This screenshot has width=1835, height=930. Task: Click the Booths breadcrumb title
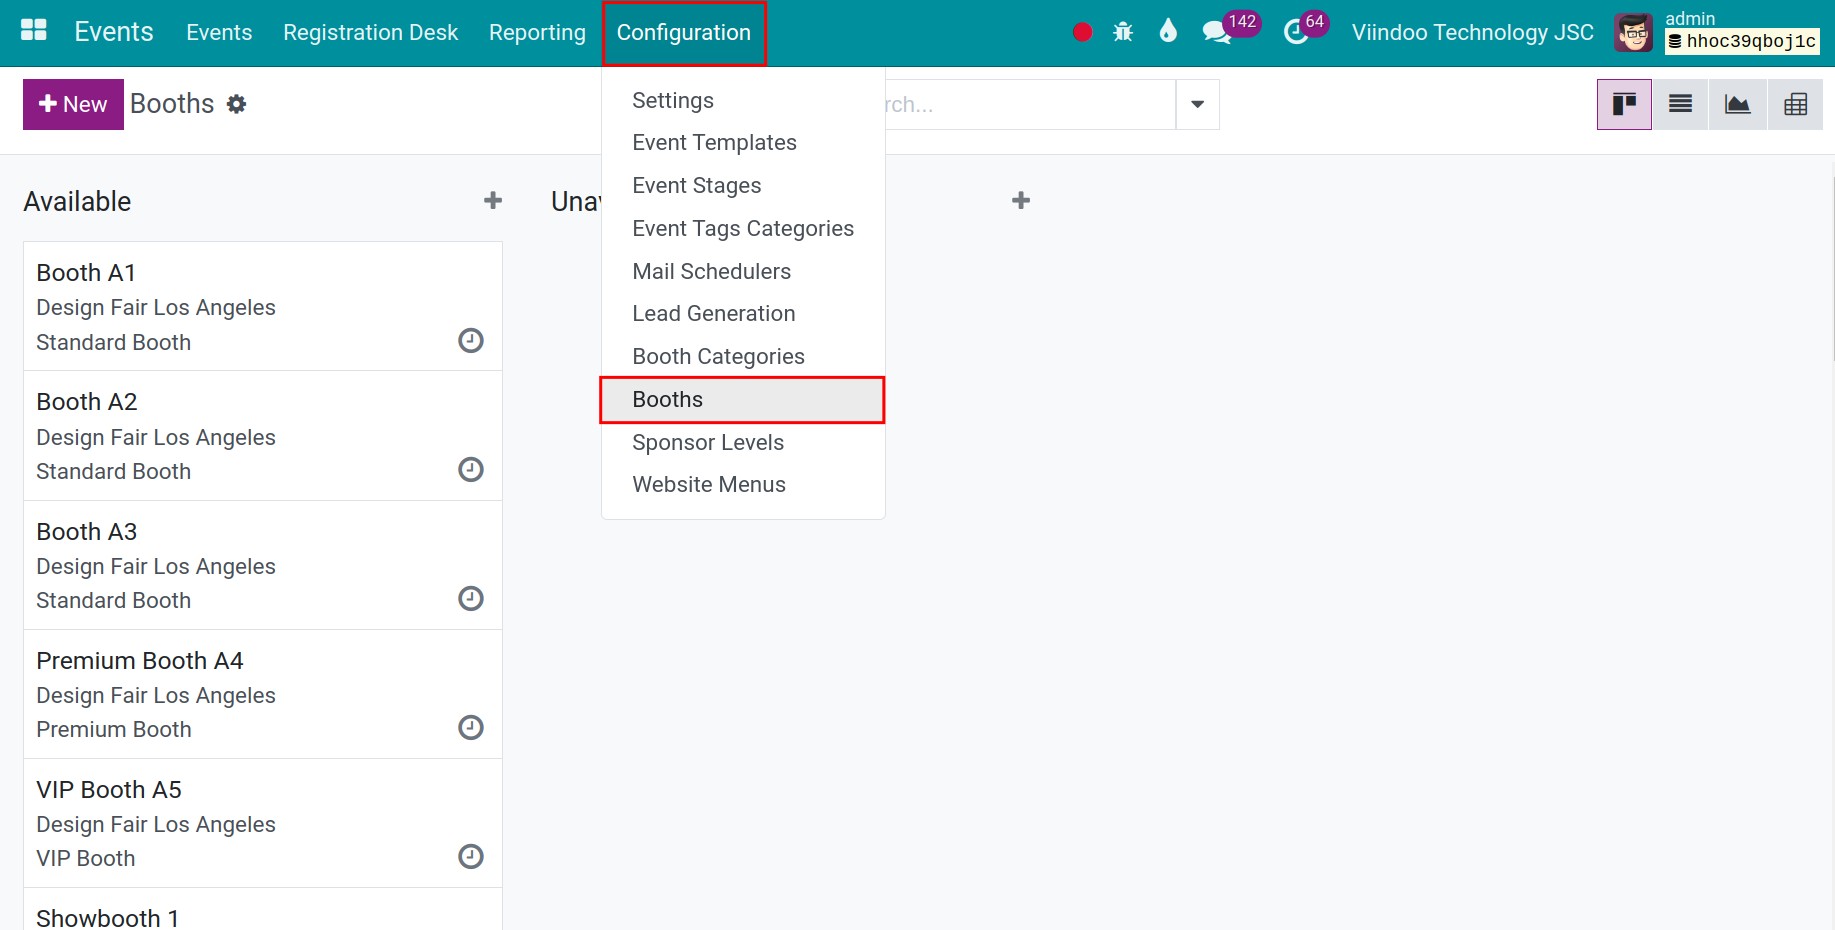172,104
